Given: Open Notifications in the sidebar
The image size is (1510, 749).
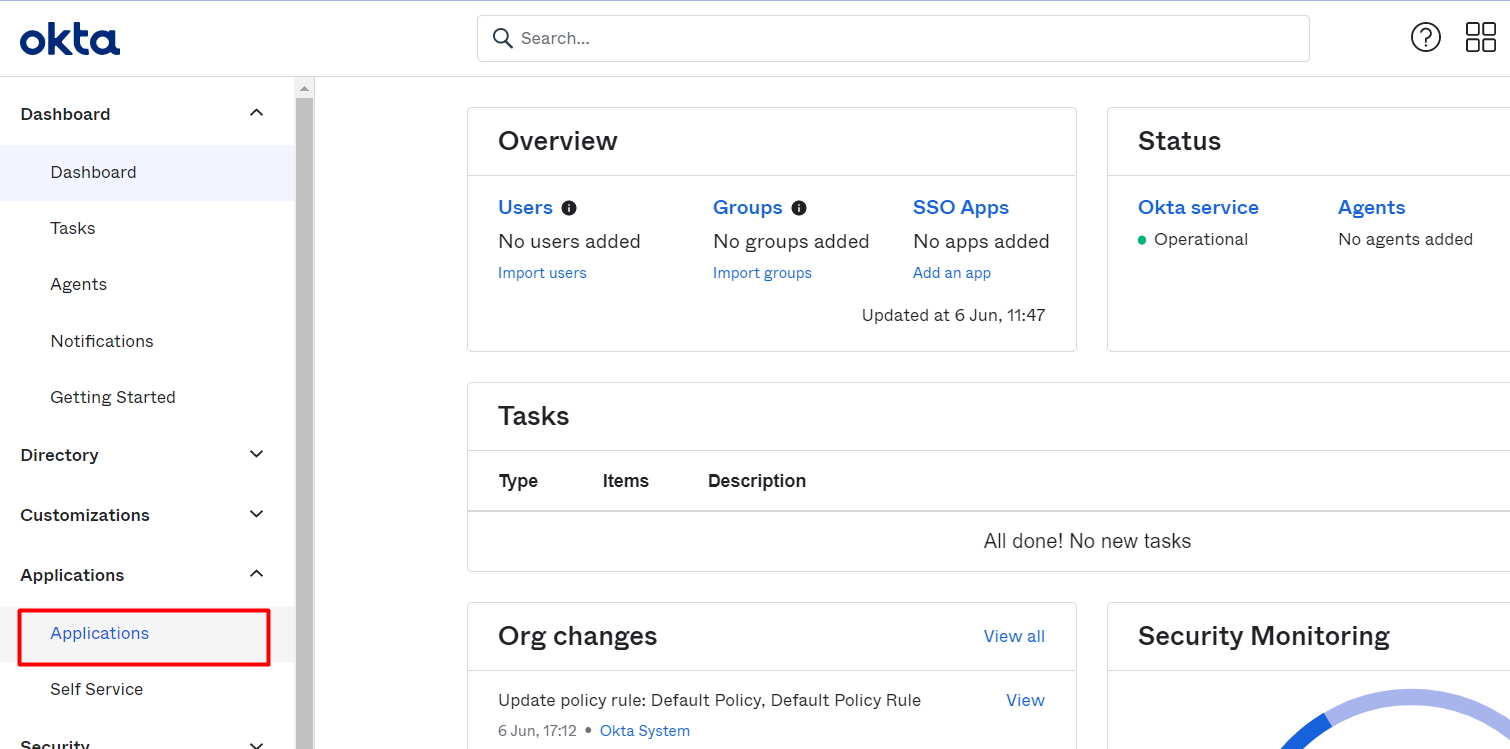Looking at the screenshot, I should (x=102, y=341).
